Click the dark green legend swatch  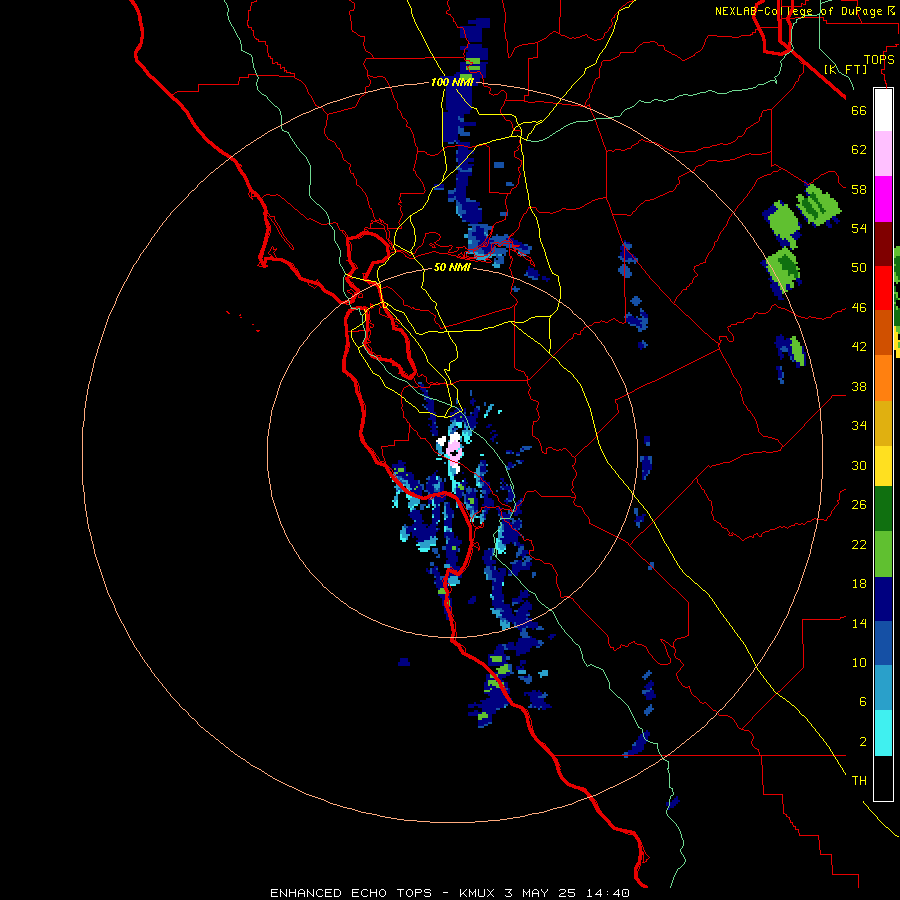[x=883, y=509]
